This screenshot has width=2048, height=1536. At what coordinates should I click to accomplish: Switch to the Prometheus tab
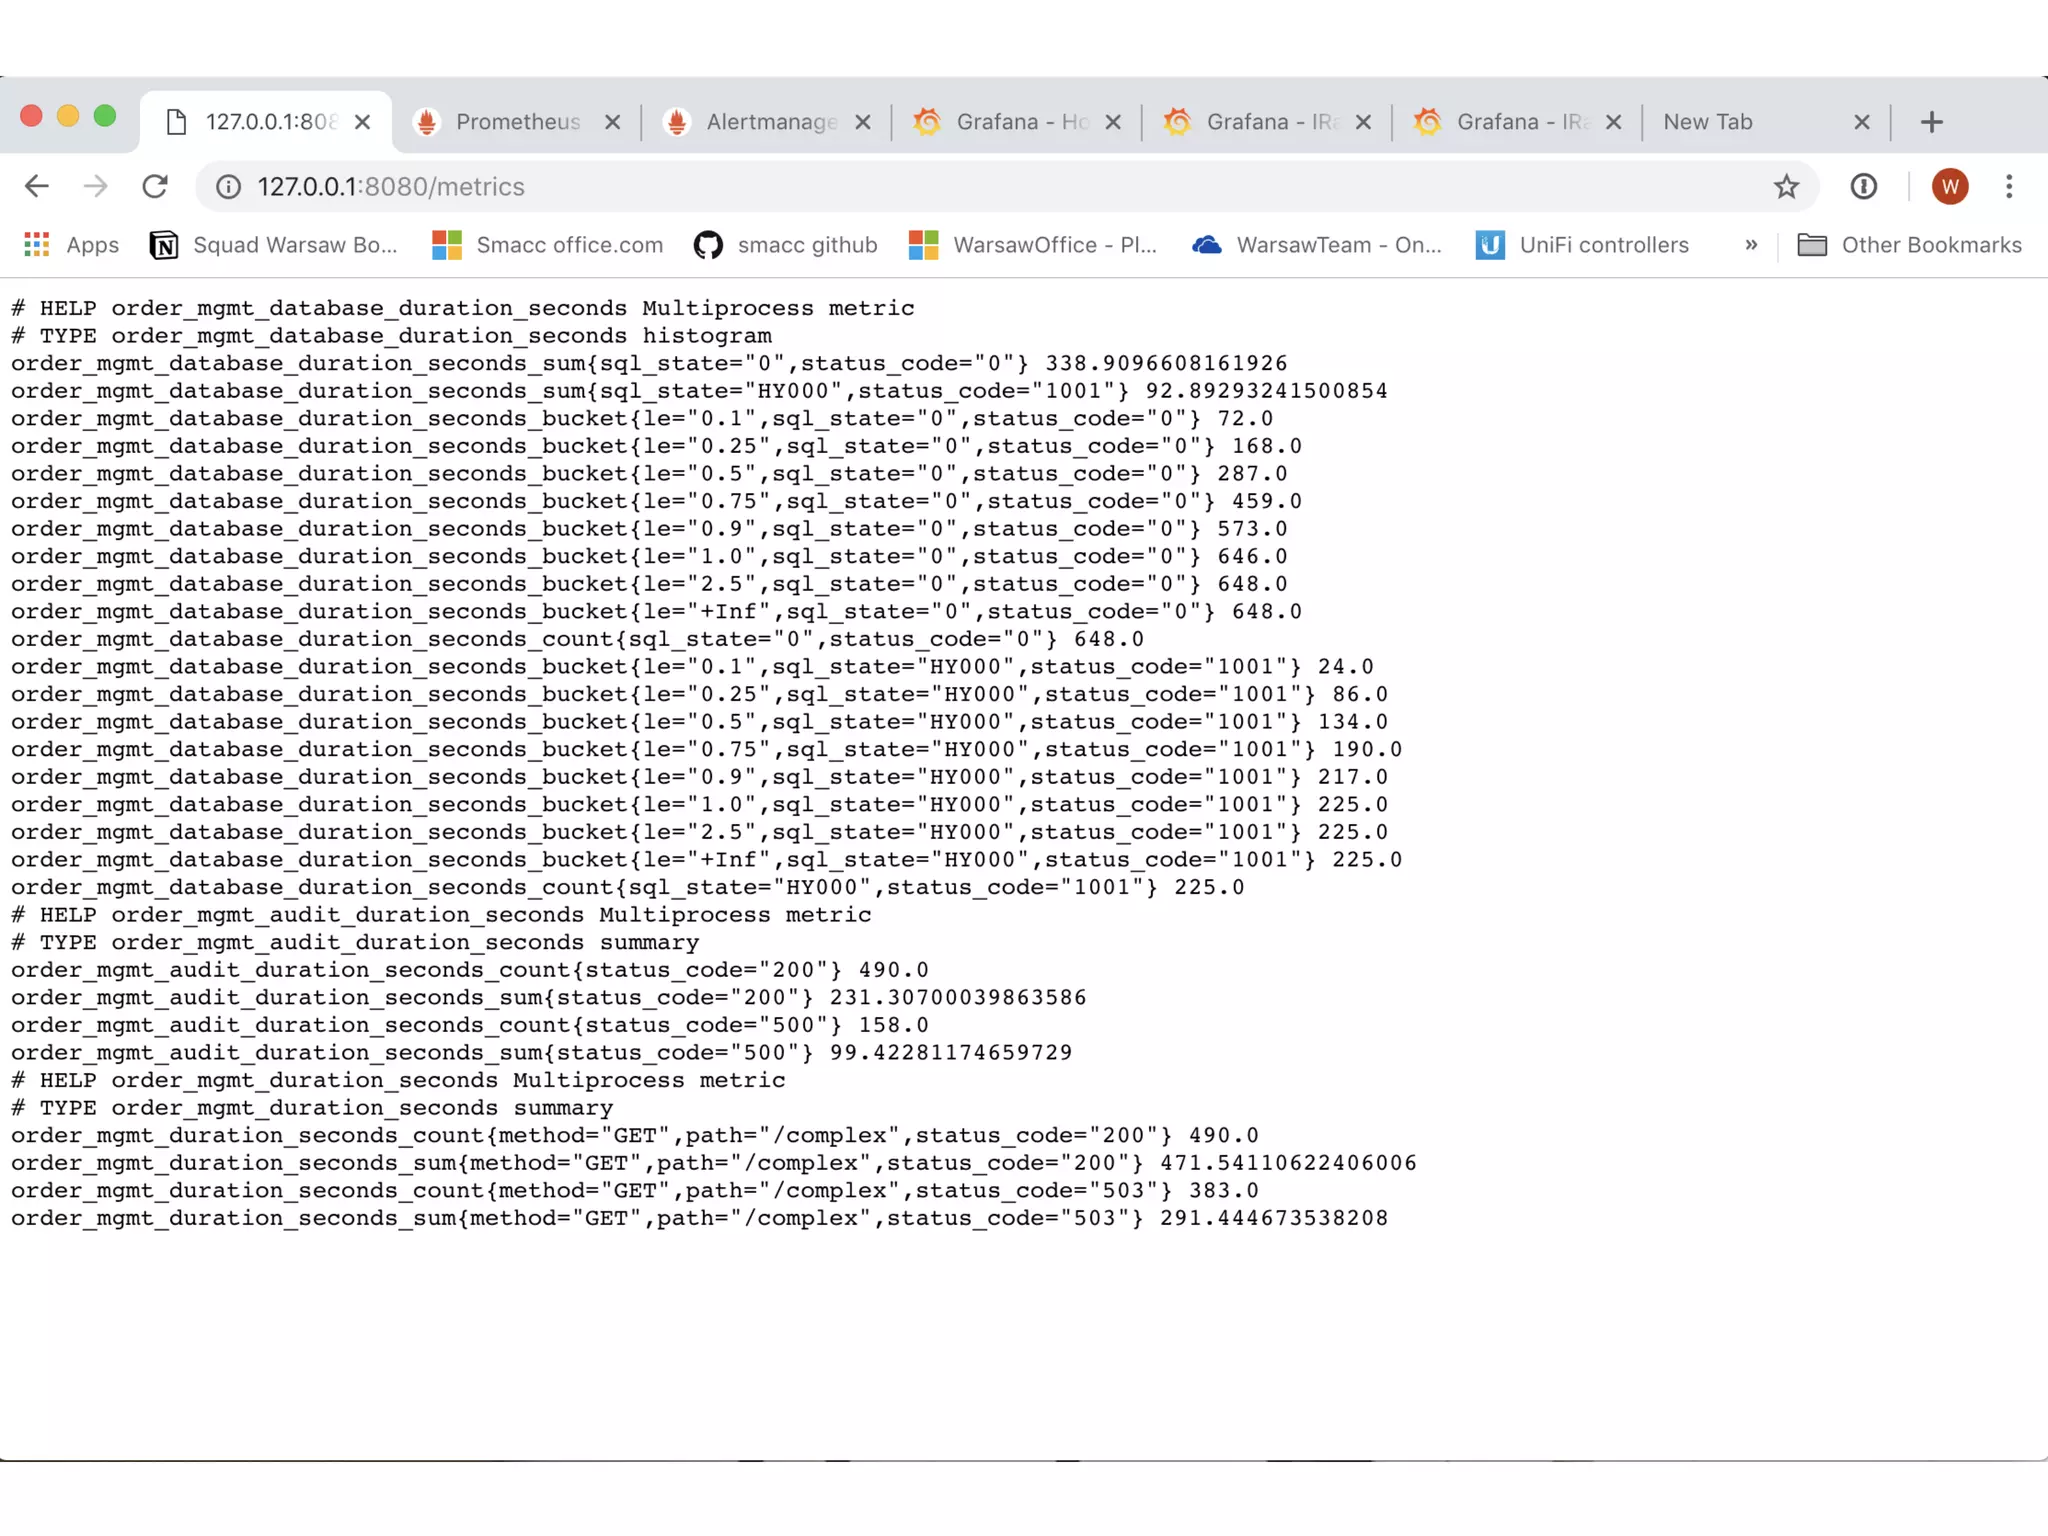505,122
